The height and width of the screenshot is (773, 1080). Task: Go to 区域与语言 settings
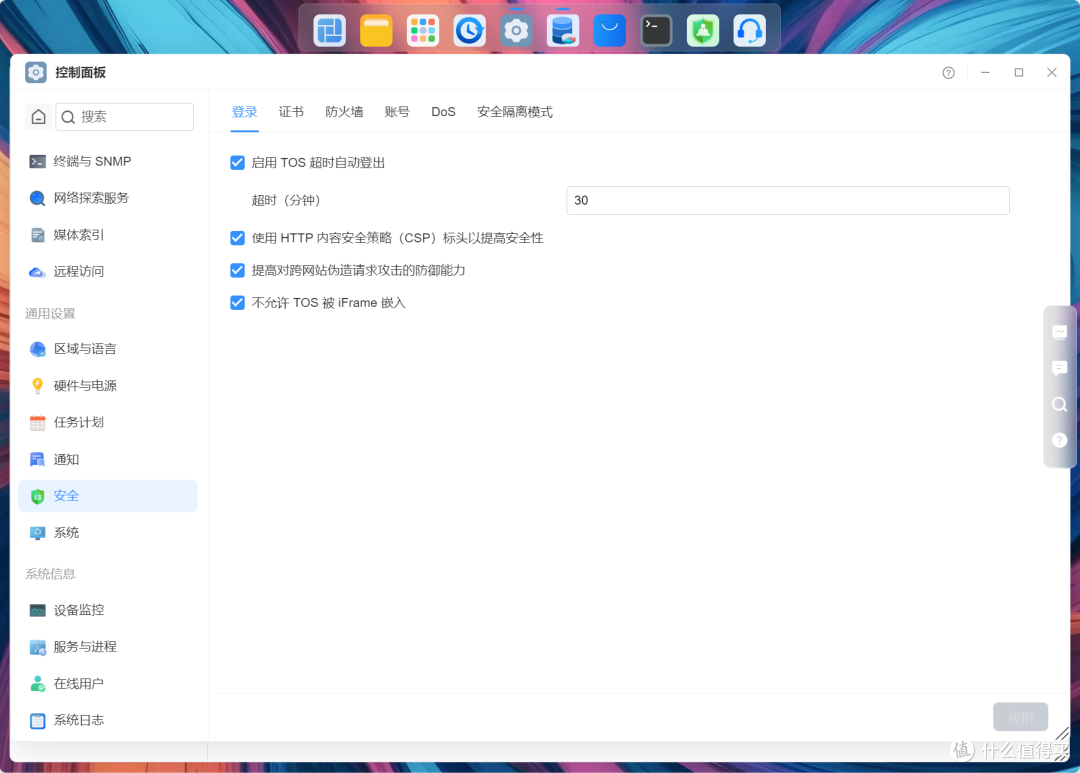click(107, 349)
